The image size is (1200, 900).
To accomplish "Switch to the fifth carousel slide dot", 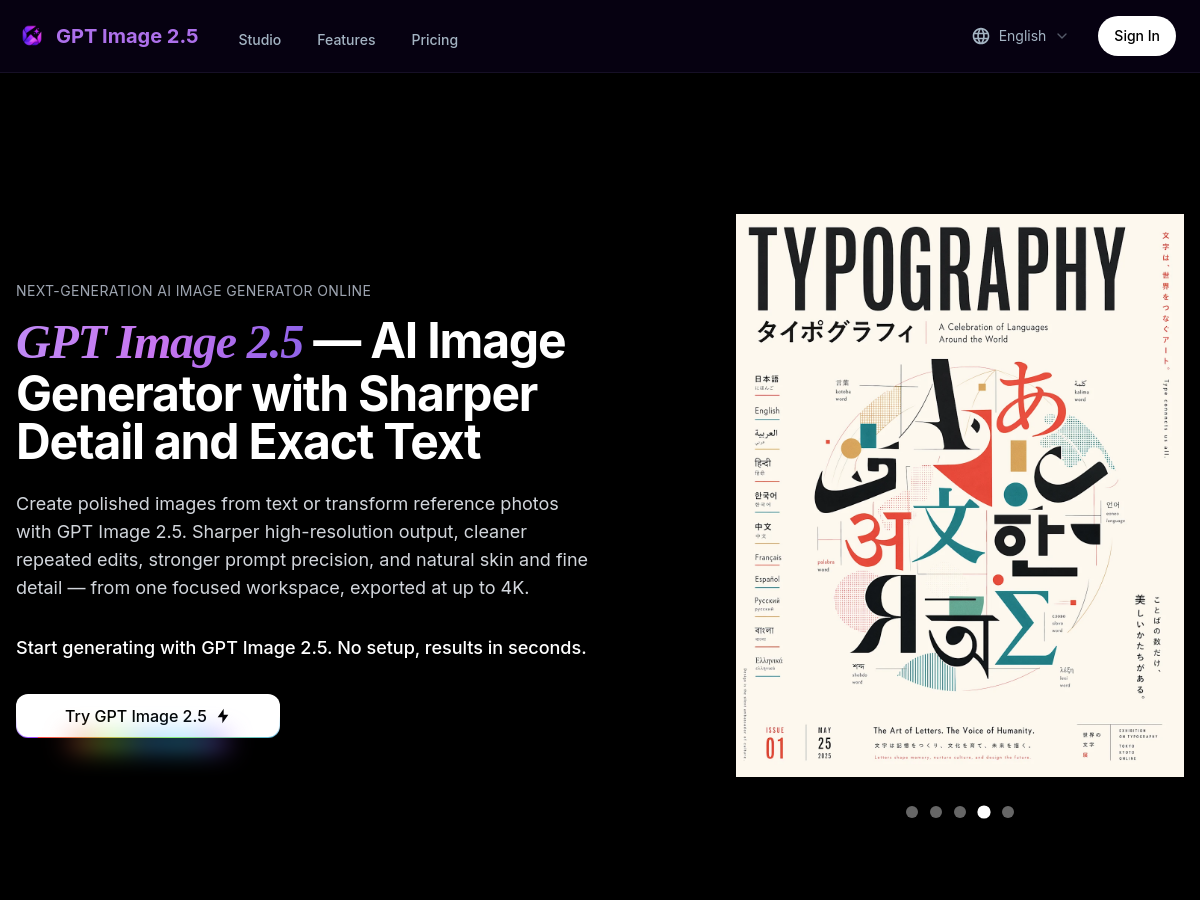I will [x=1008, y=812].
